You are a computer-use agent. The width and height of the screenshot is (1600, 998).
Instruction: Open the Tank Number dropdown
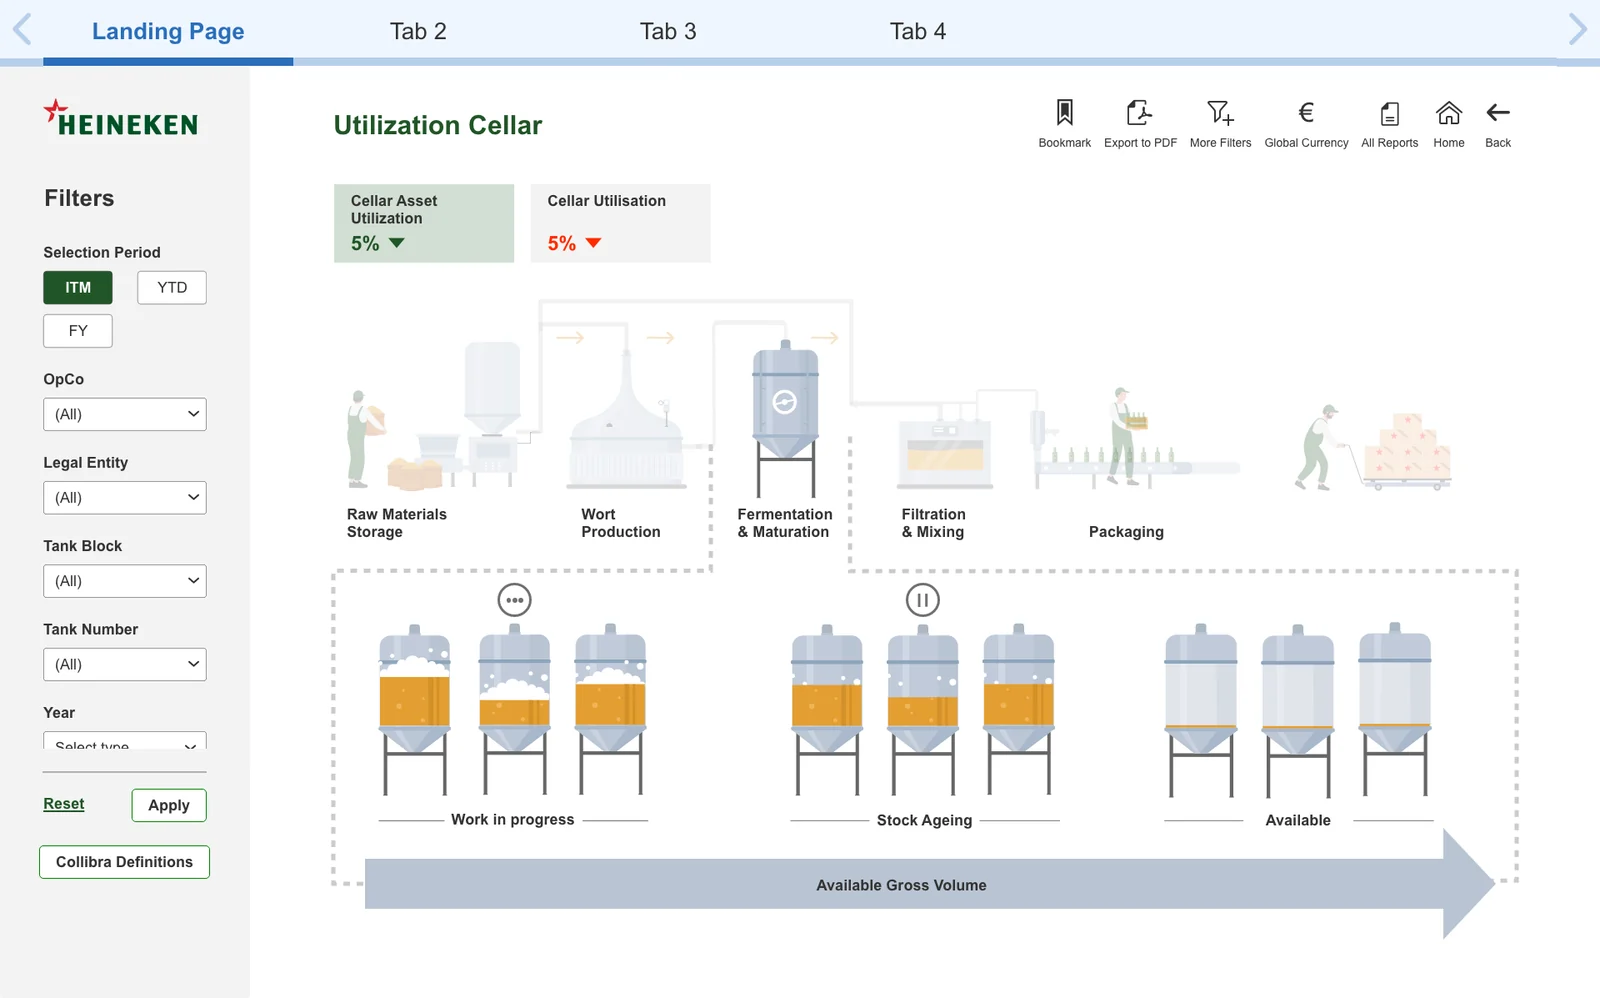pos(125,664)
